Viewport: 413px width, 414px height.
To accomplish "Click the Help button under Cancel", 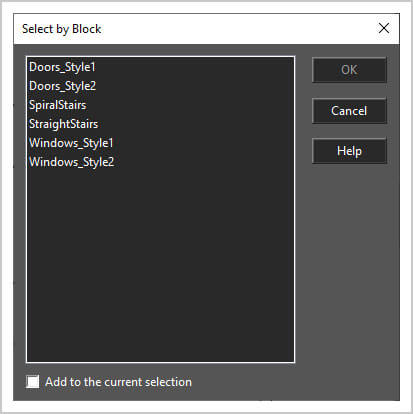I will point(349,151).
